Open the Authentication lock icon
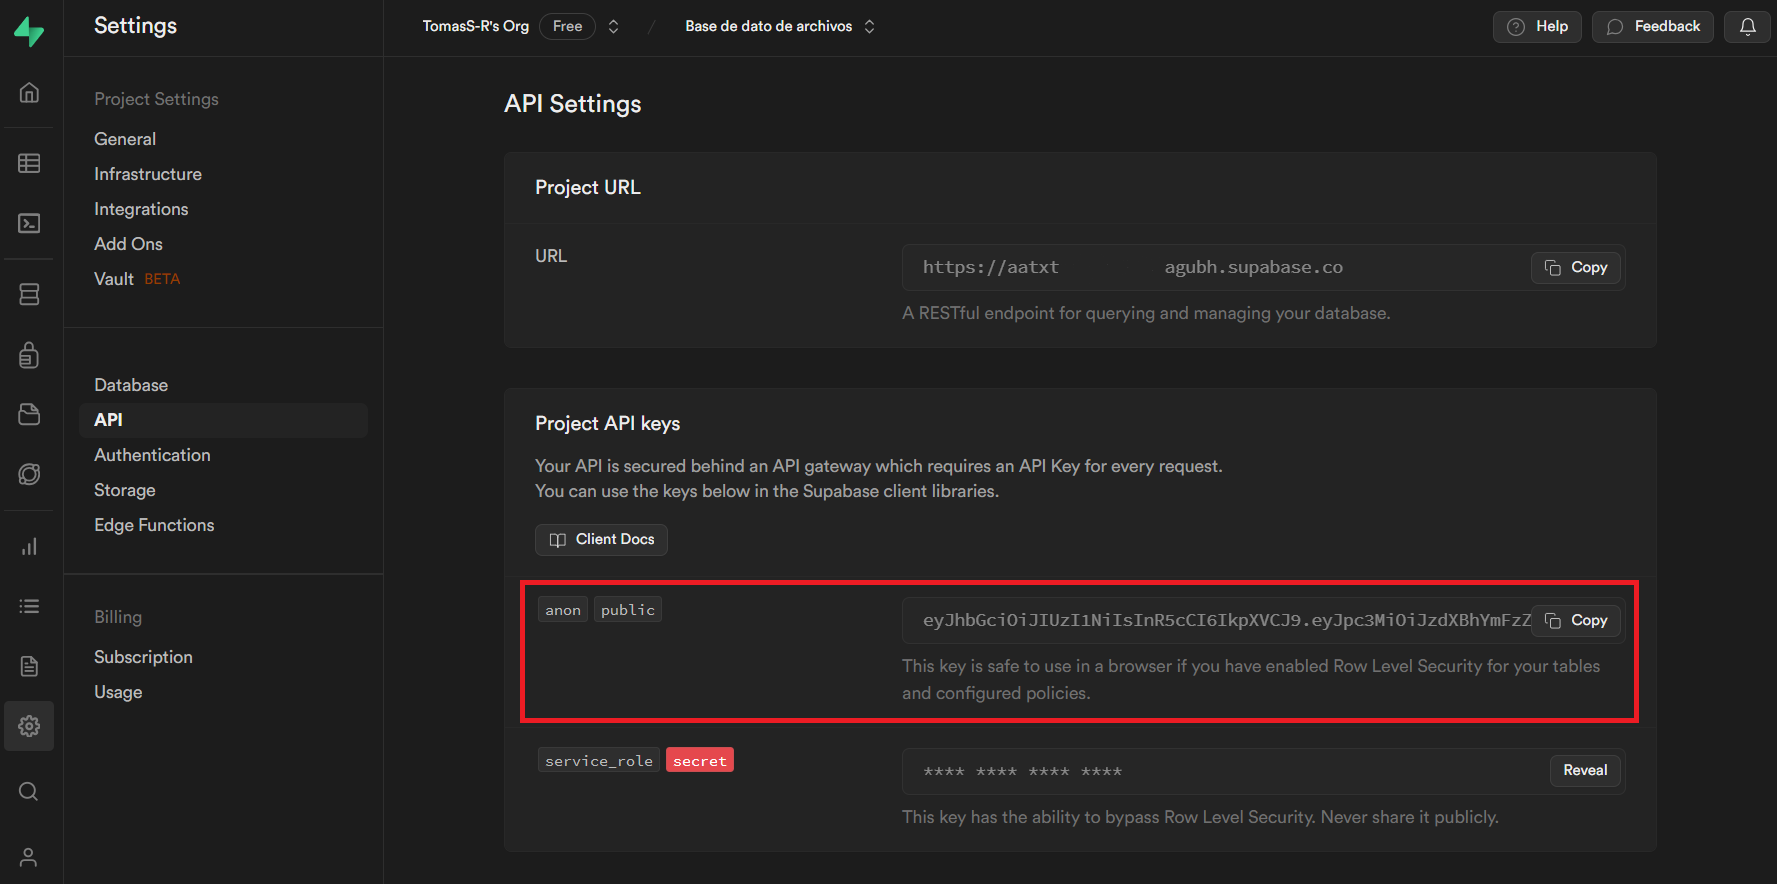 [x=29, y=355]
